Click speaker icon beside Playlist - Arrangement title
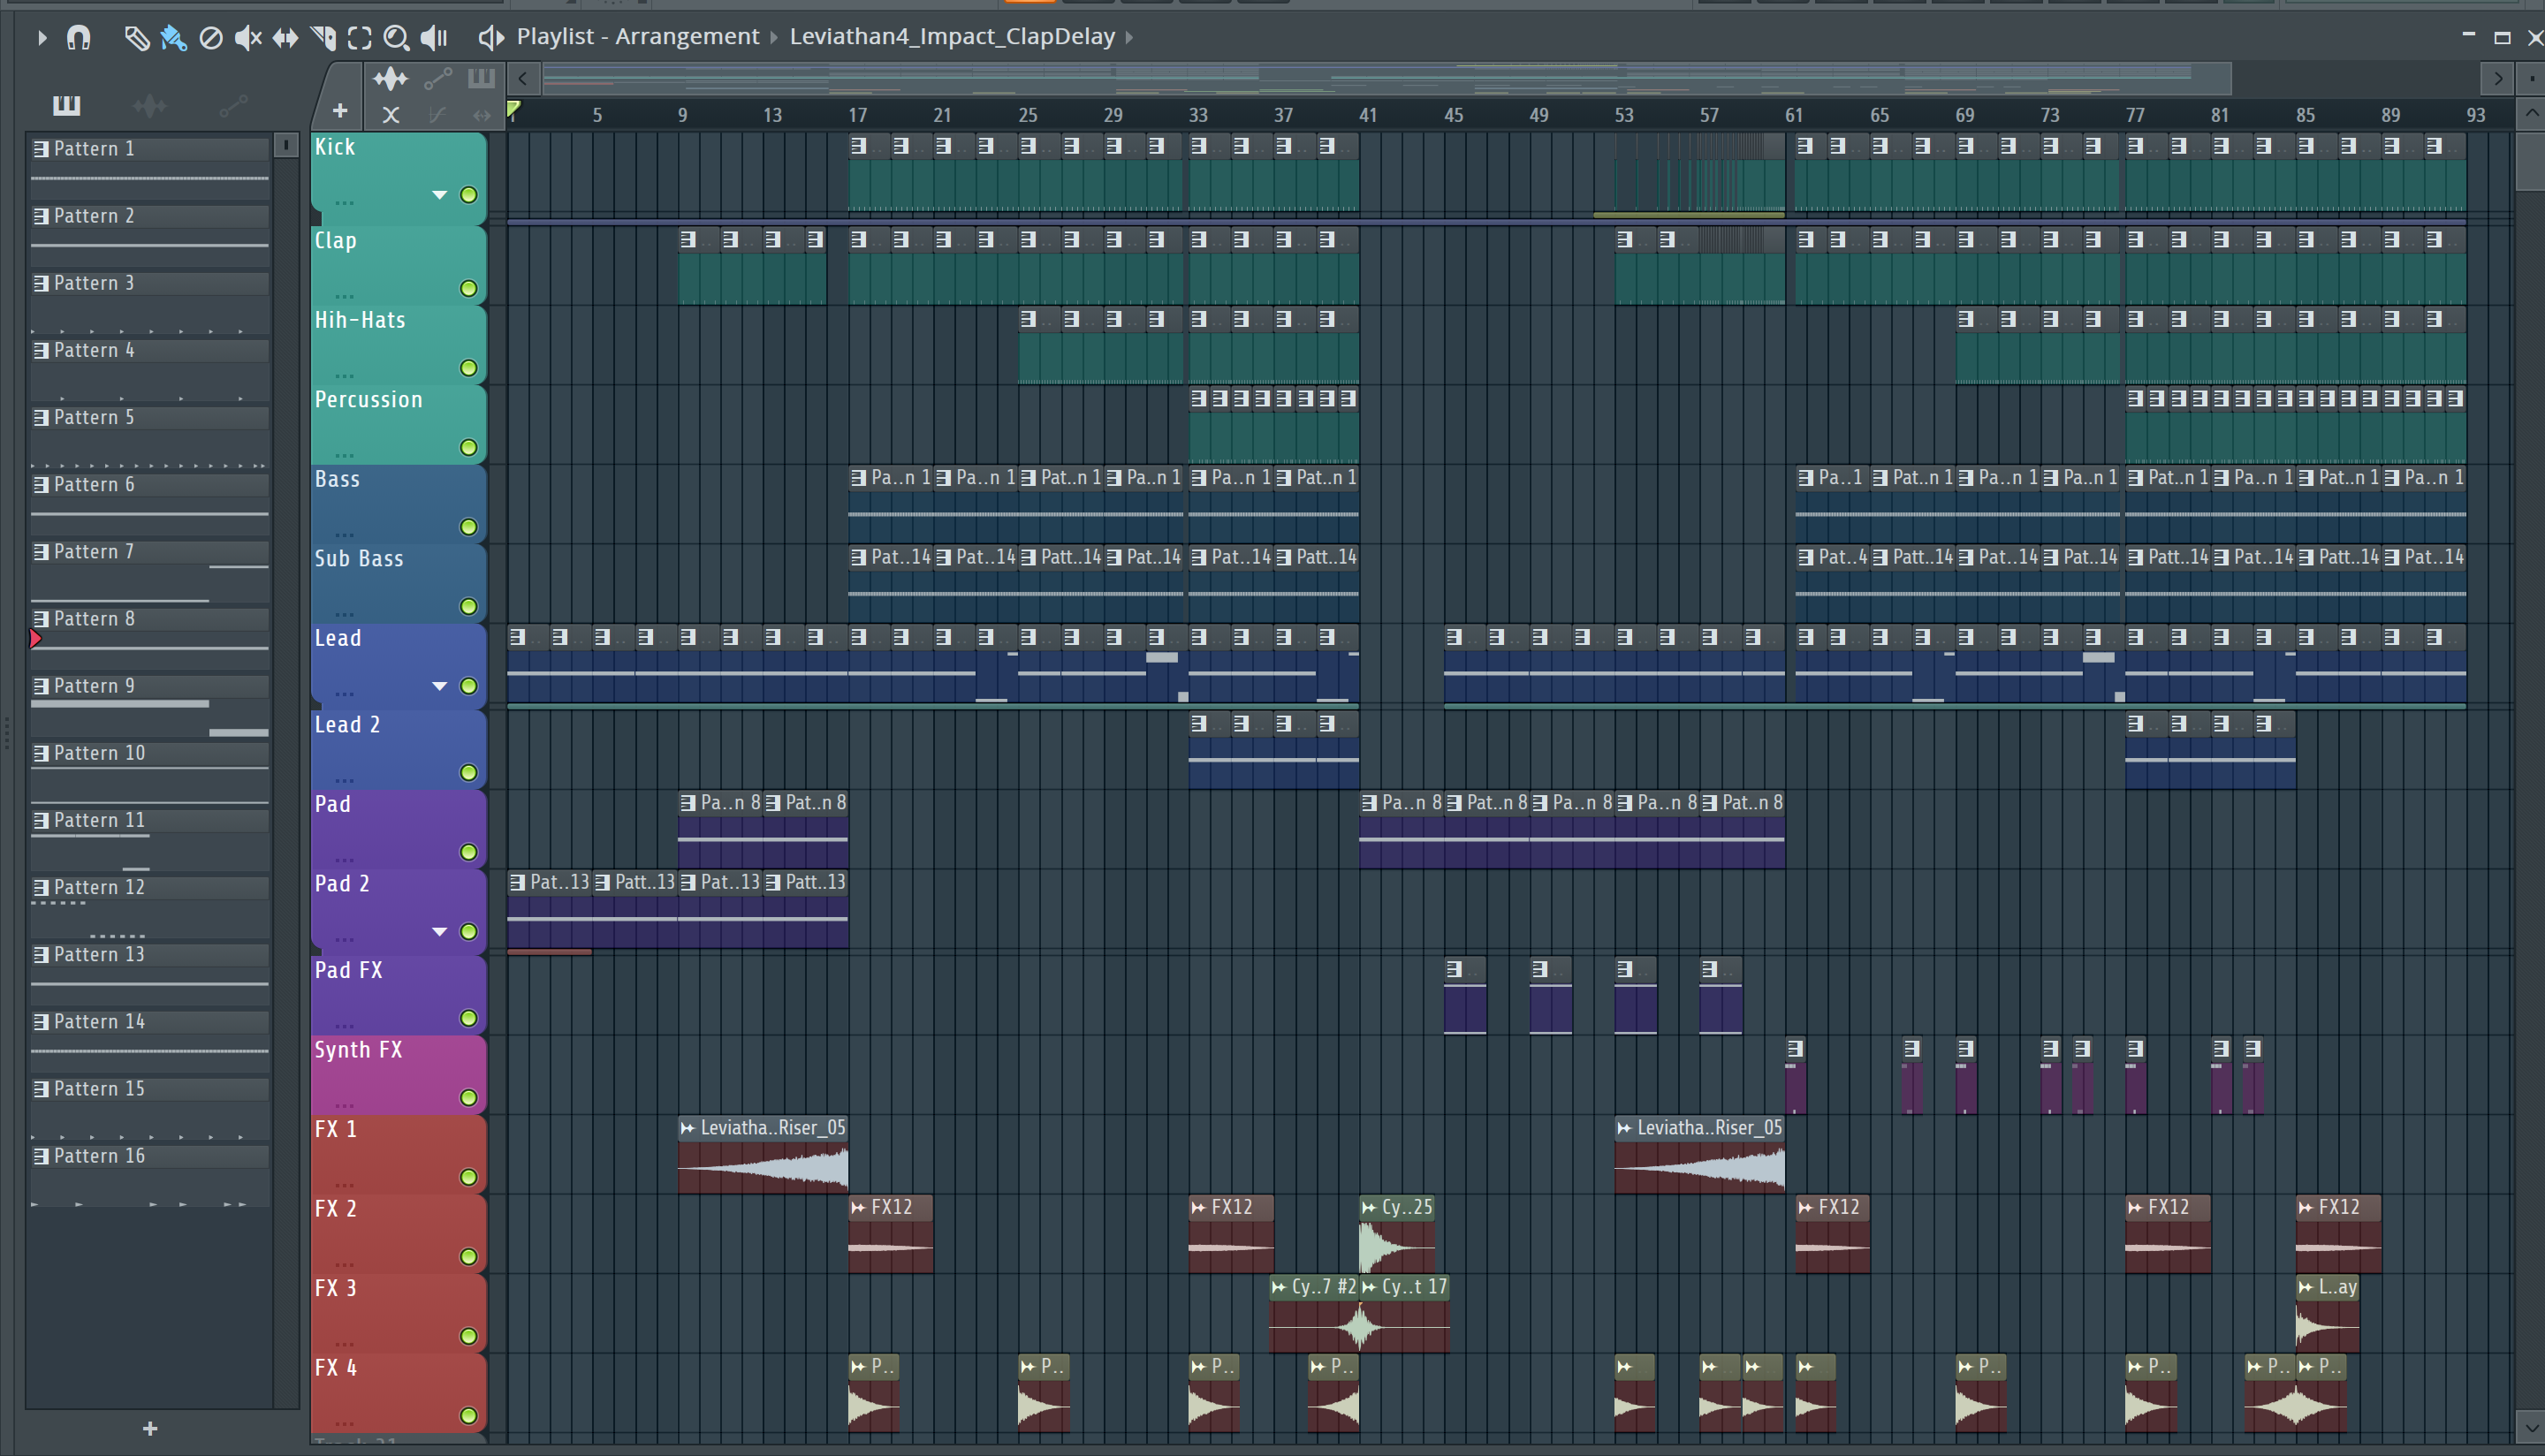Screen dimensions: 2545x1456 click(x=490, y=38)
